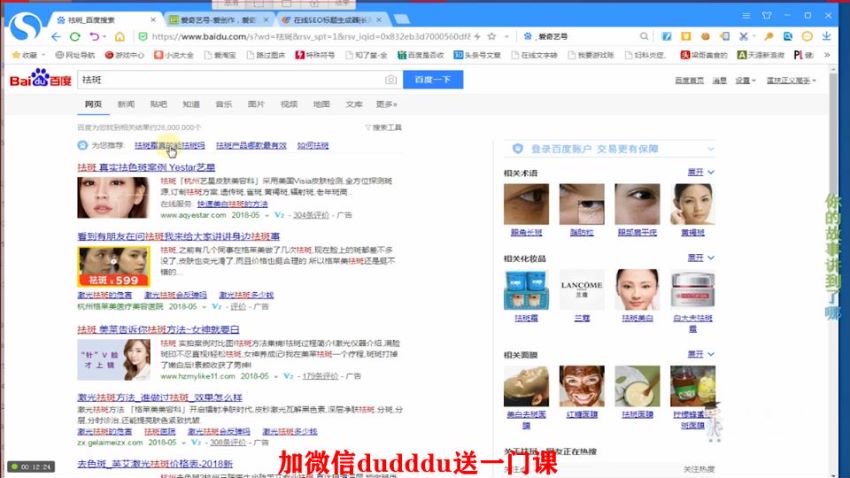Expand the 相关术语 section with 展开
The width and height of the screenshot is (850, 478).
(701, 172)
